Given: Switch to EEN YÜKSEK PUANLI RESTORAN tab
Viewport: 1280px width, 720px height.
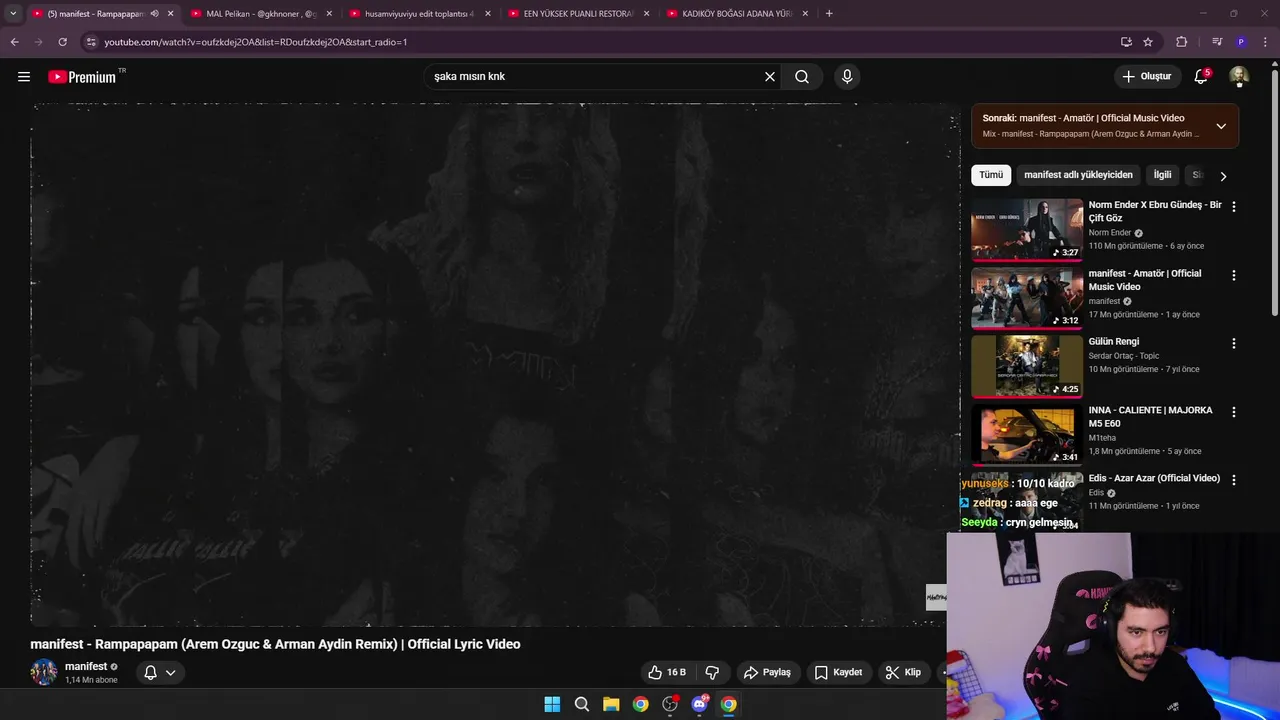Looking at the screenshot, I should tap(576, 14).
